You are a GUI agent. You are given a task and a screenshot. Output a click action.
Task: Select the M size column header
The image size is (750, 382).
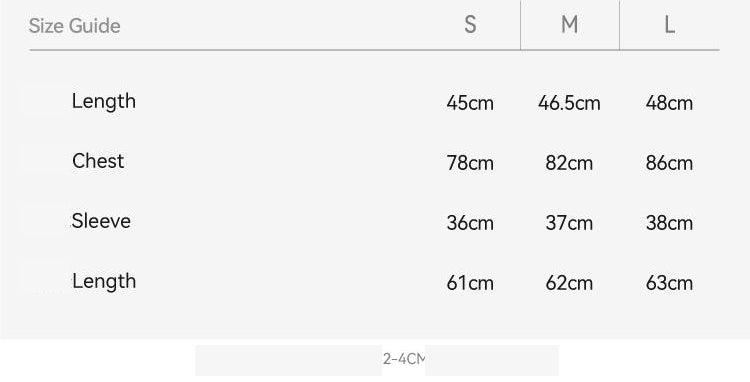[x=569, y=25]
